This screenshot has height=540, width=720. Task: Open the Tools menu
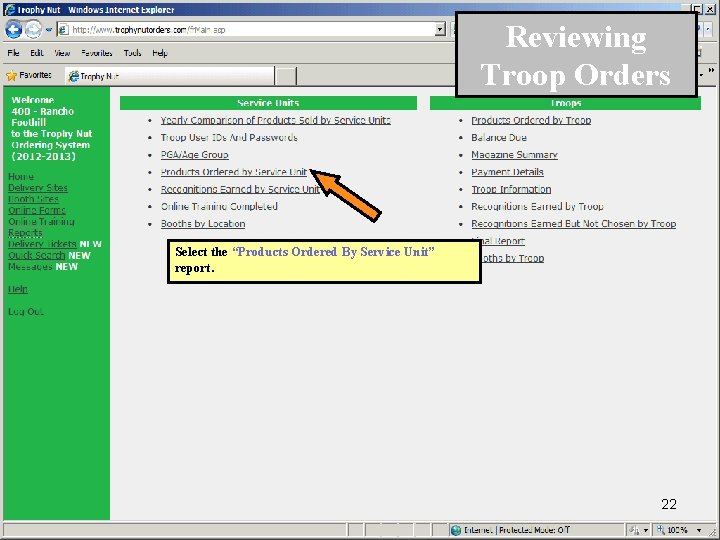point(132,53)
